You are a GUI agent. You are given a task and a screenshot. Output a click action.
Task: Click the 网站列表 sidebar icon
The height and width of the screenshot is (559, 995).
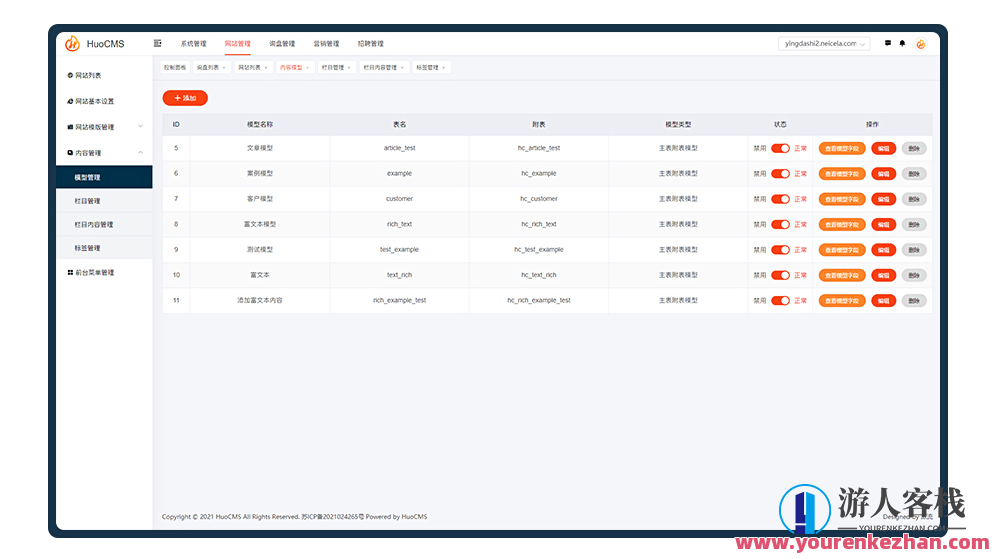coord(70,76)
